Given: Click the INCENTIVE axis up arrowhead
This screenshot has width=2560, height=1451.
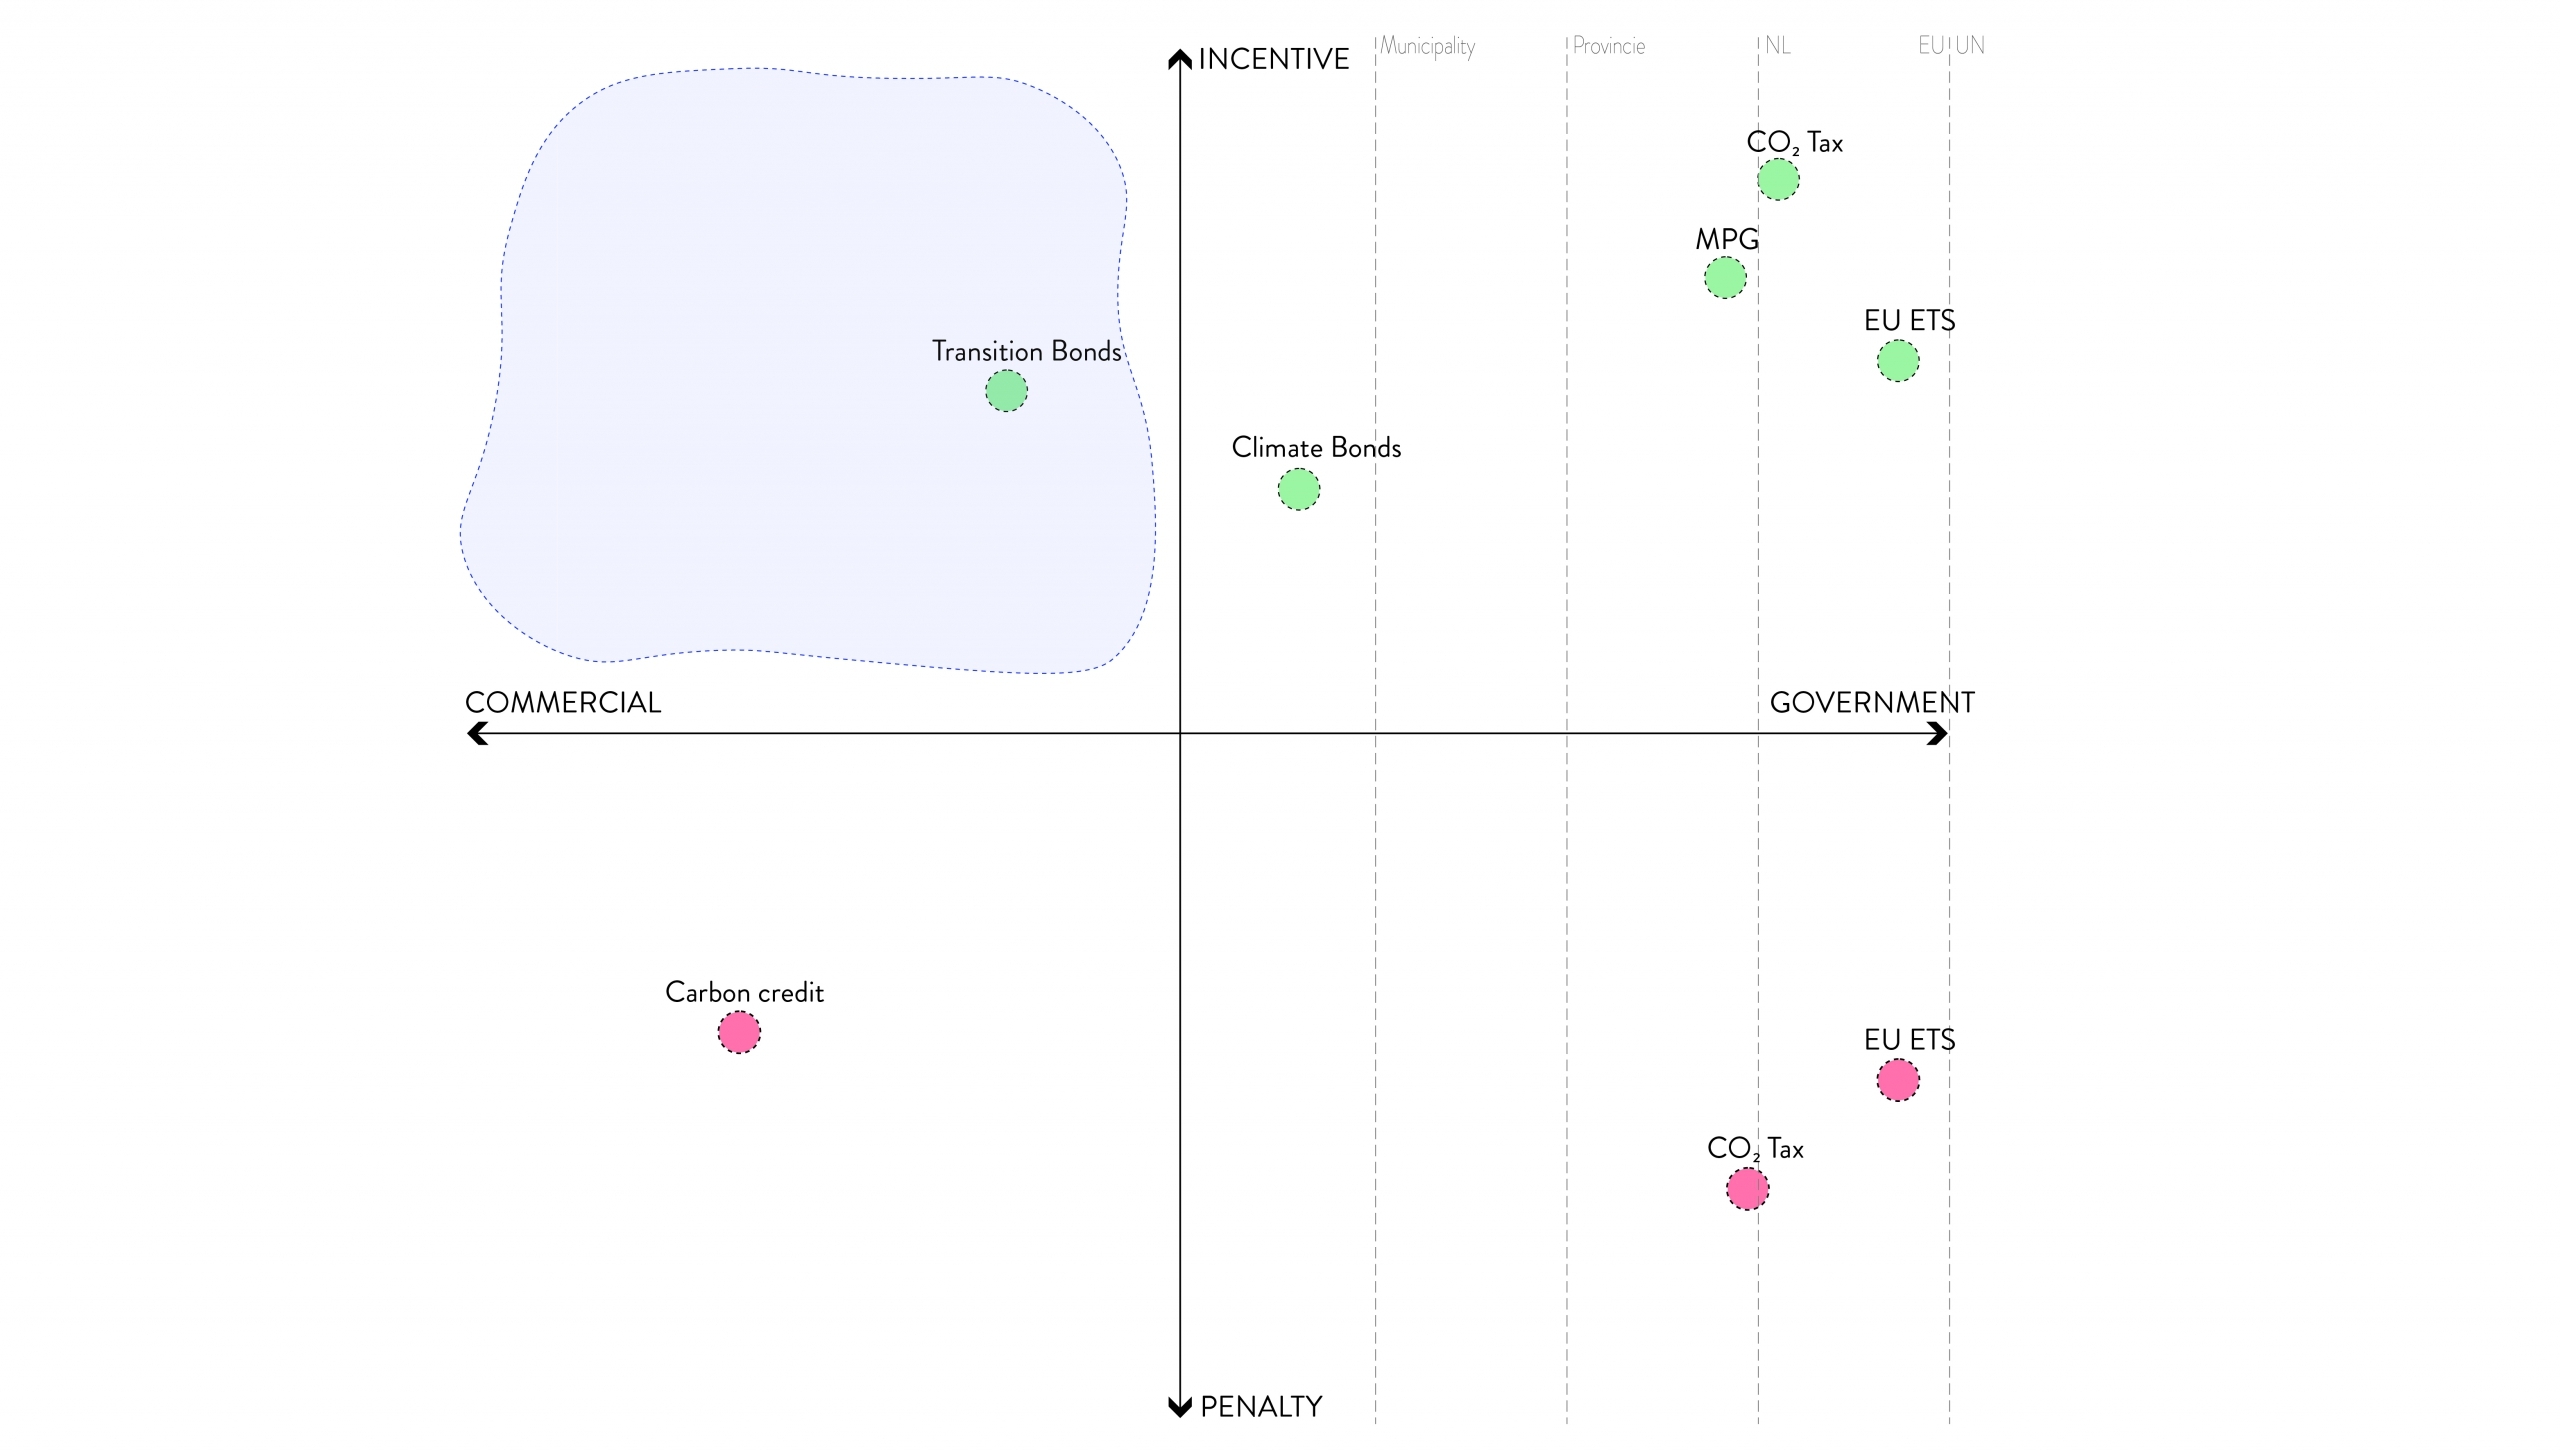Looking at the screenshot, I should [x=1180, y=59].
